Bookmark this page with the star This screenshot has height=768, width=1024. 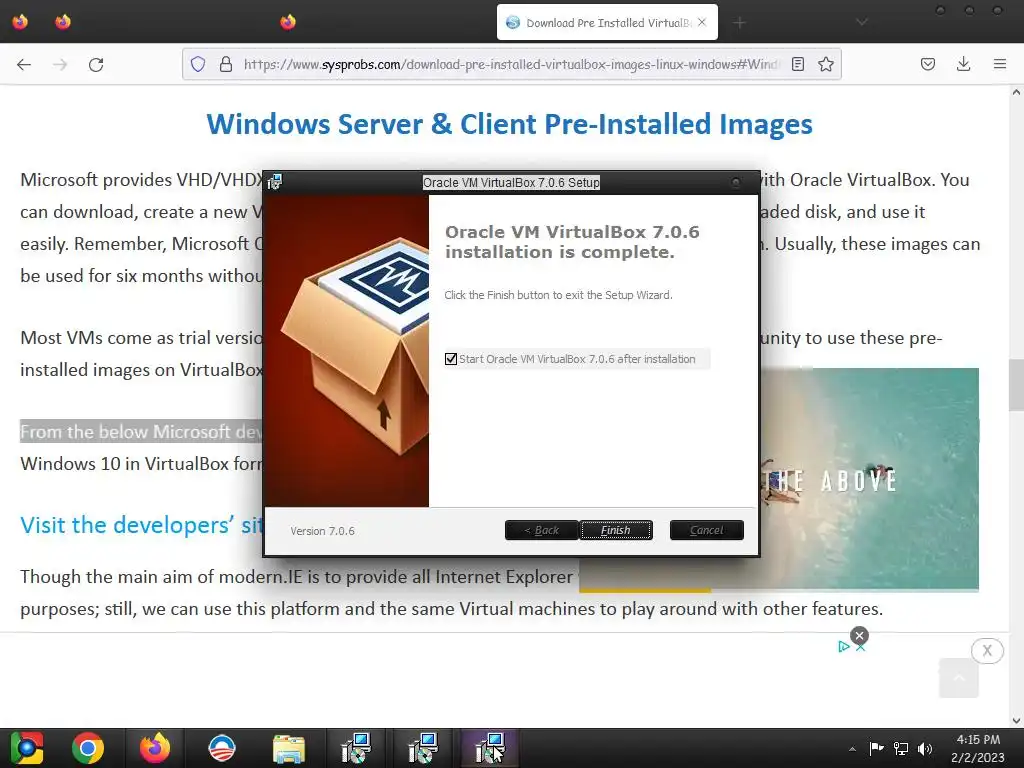click(x=826, y=64)
